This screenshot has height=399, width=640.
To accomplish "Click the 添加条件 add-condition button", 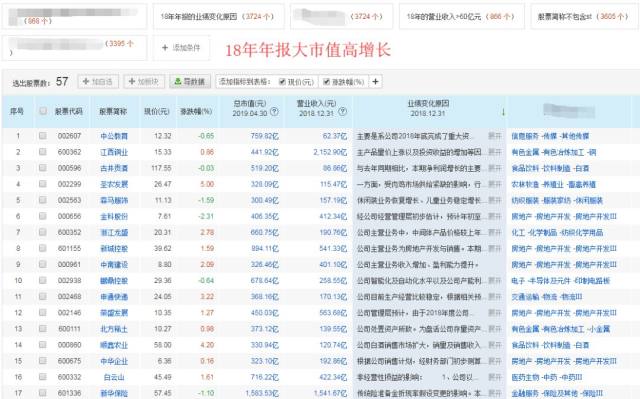I will coord(181,48).
